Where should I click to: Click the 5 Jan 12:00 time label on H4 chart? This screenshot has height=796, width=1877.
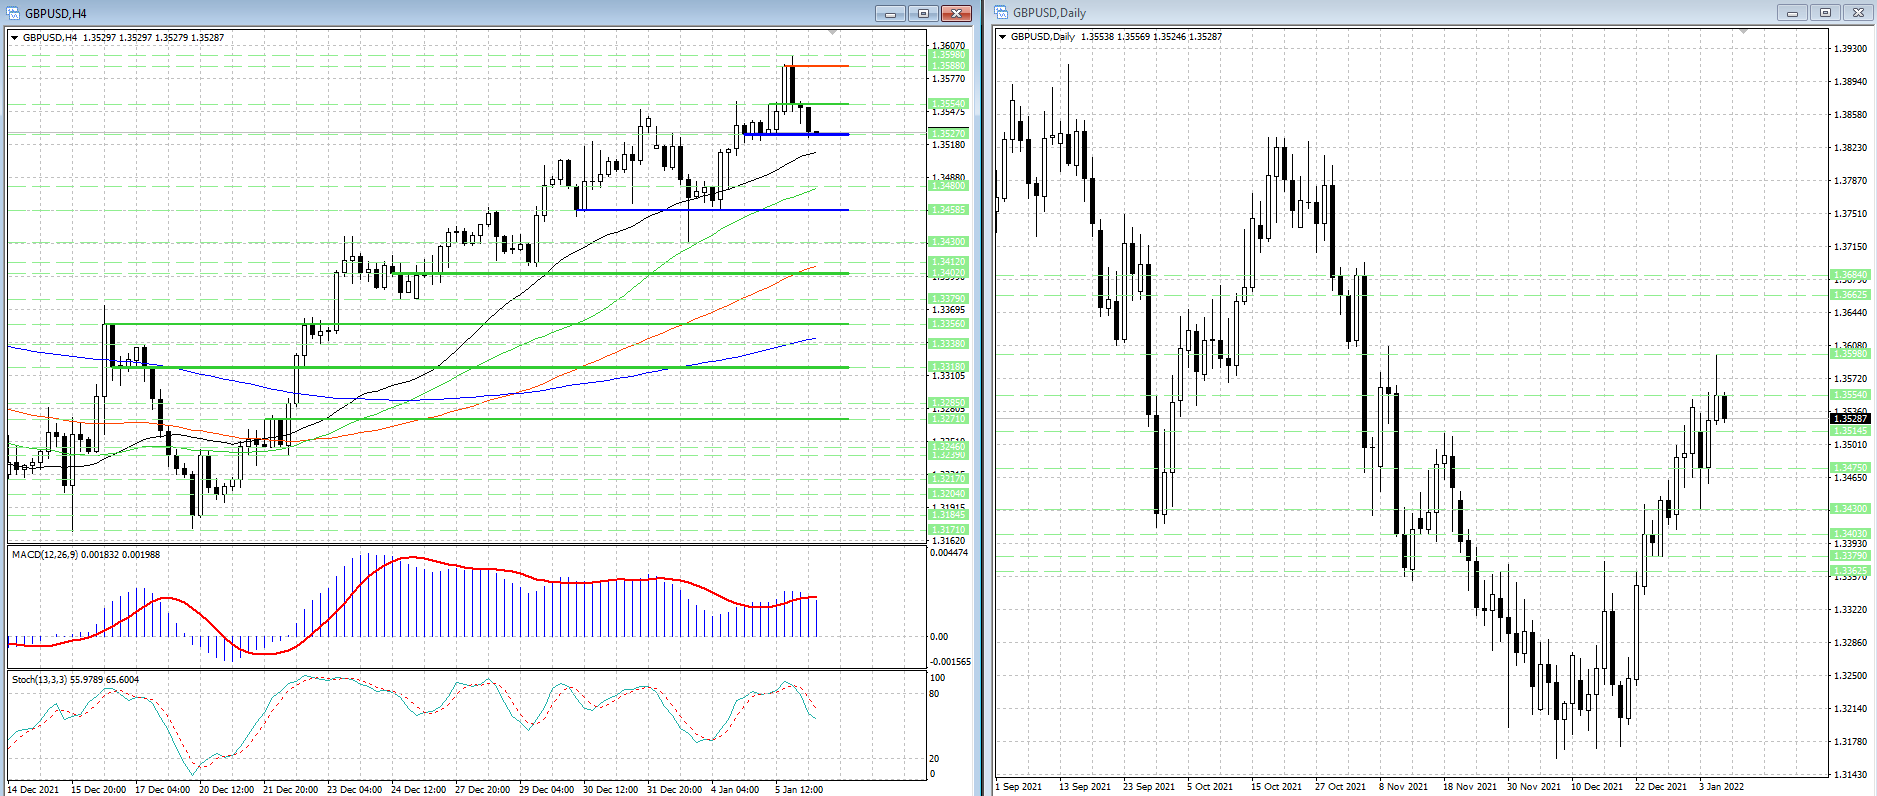(x=799, y=790)
